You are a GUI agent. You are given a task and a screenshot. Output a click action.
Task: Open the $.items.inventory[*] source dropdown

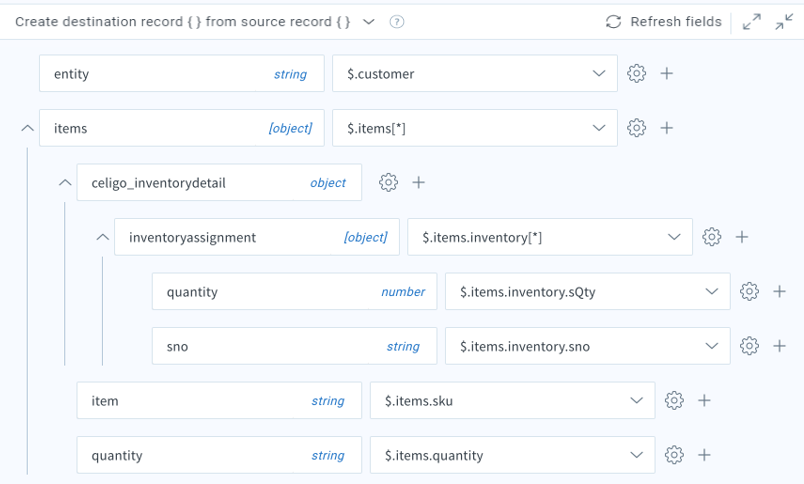point(674,237)
